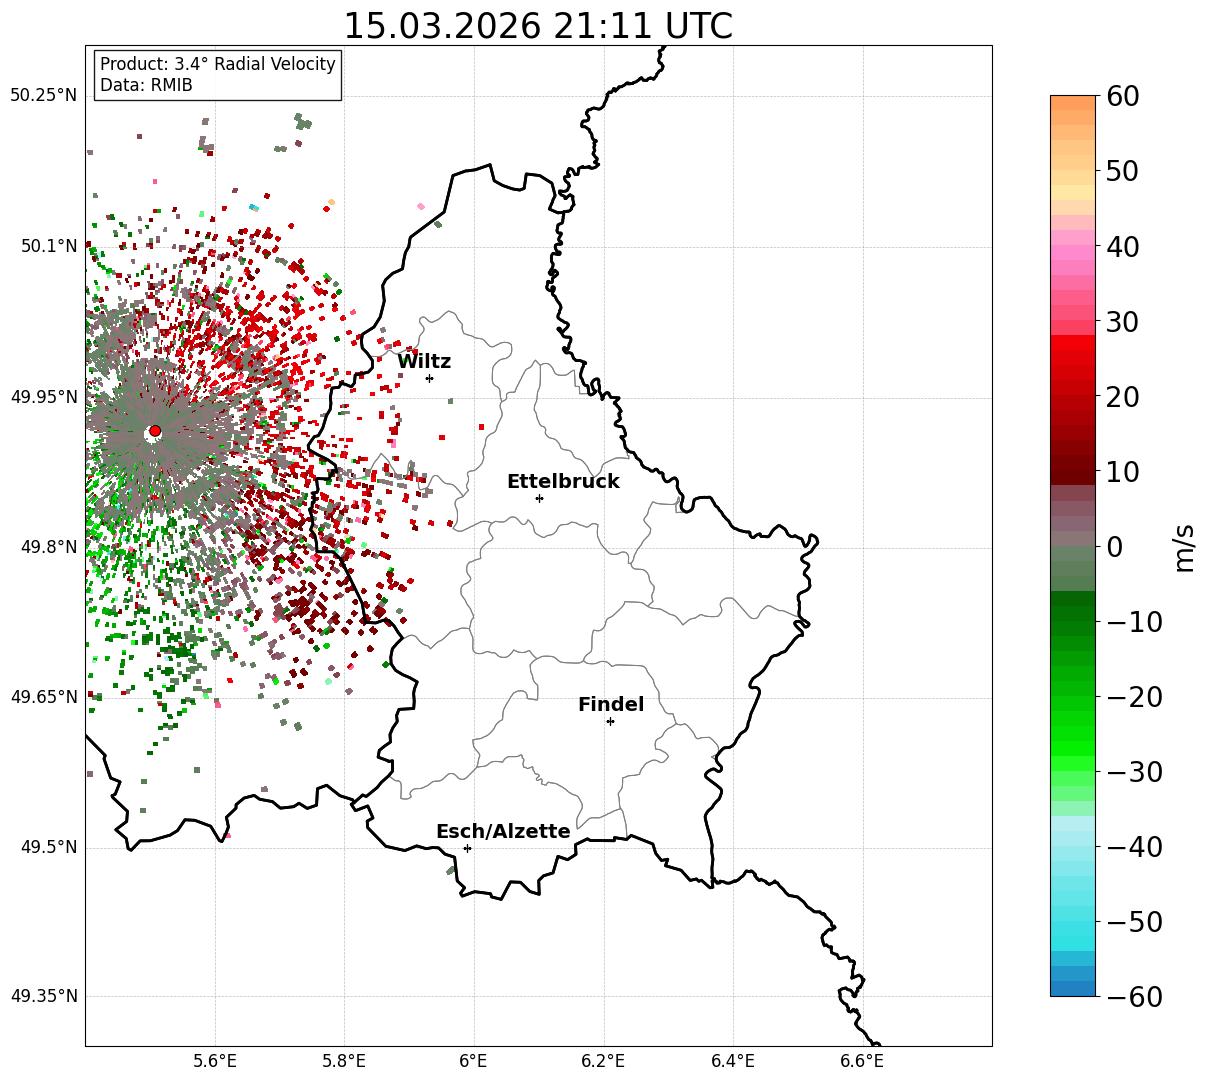Click the 5.8°E longitude label
The width and height of the screenshot is (1207, 1081).
tap(344, 1062)
